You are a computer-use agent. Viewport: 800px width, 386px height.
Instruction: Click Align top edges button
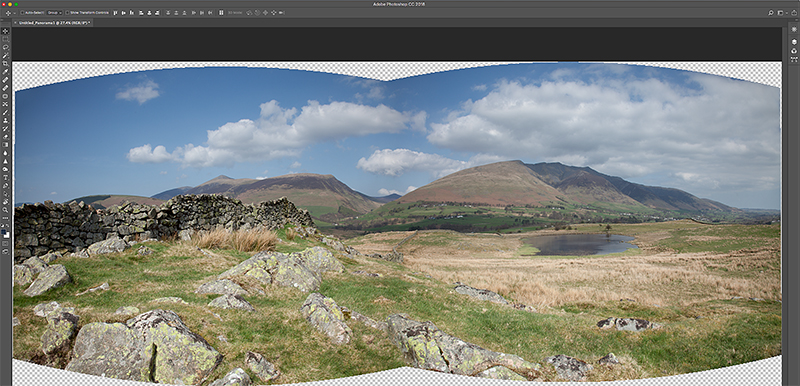point(115,12)
